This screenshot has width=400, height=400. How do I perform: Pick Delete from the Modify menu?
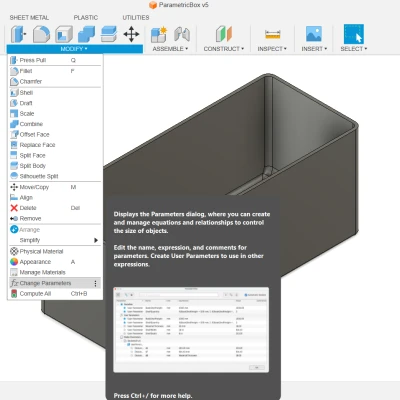(55, 208)
